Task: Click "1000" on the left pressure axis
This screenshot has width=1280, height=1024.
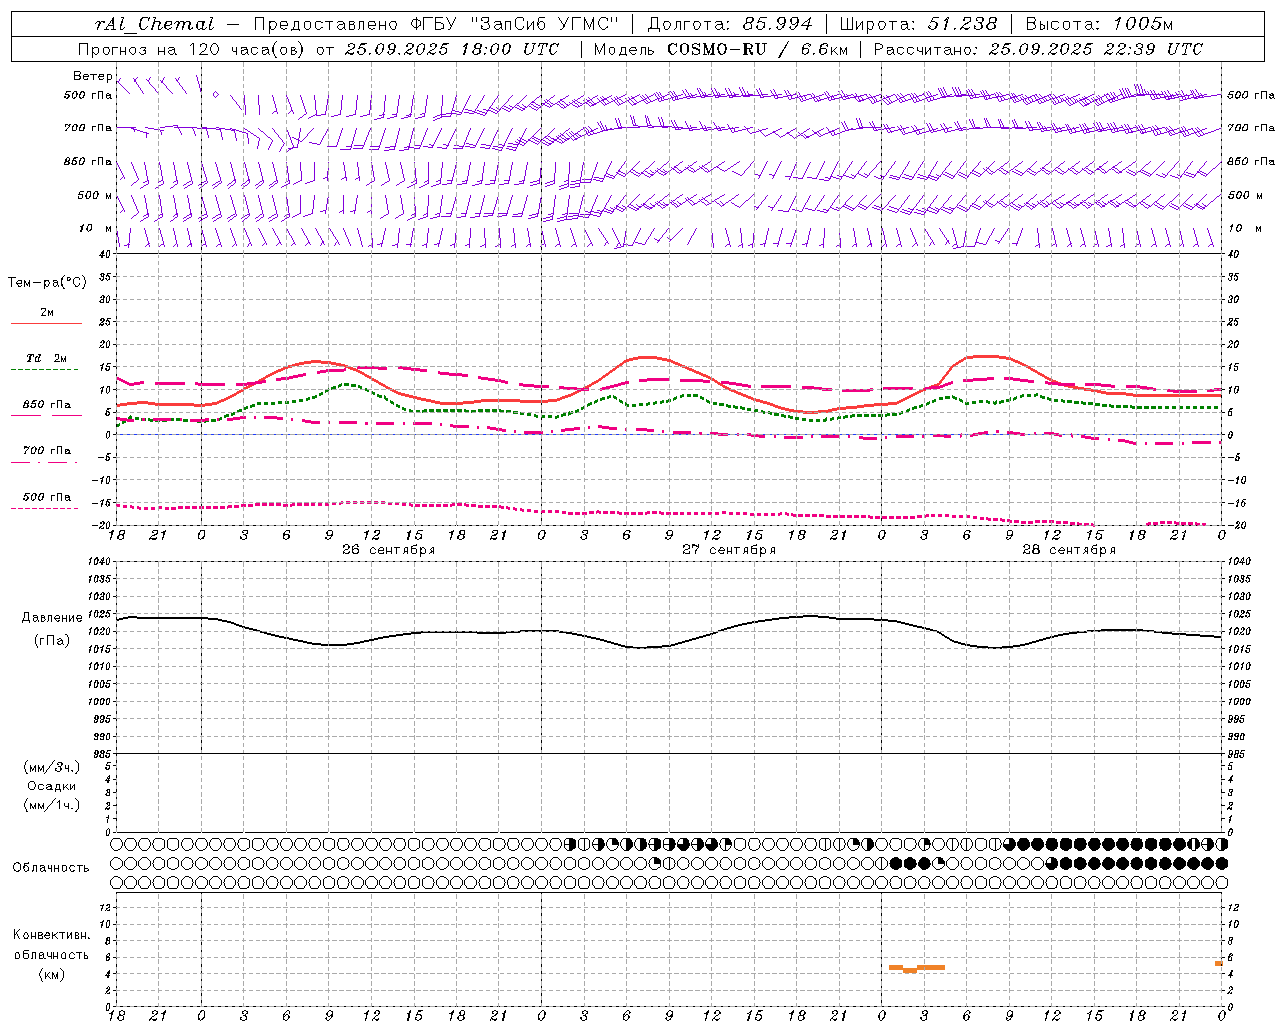Action: point(99,702)
